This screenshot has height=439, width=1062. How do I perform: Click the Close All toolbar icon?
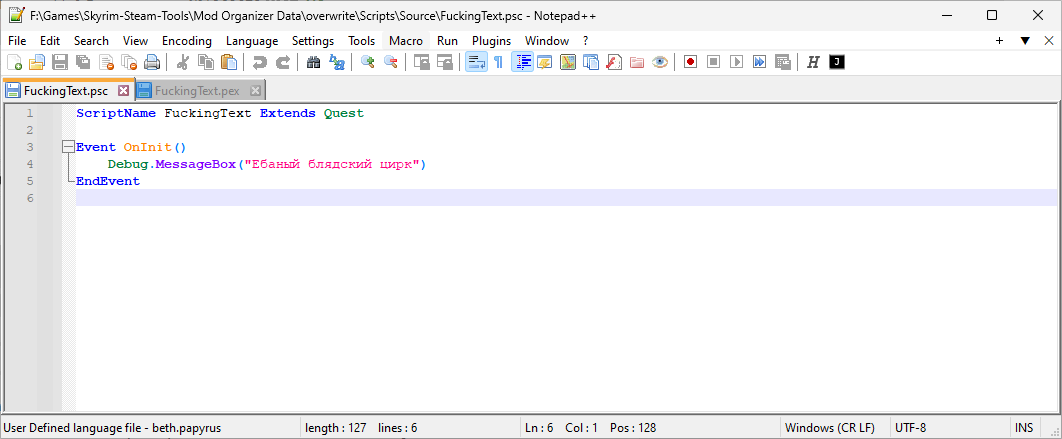[x=129, y=62]
